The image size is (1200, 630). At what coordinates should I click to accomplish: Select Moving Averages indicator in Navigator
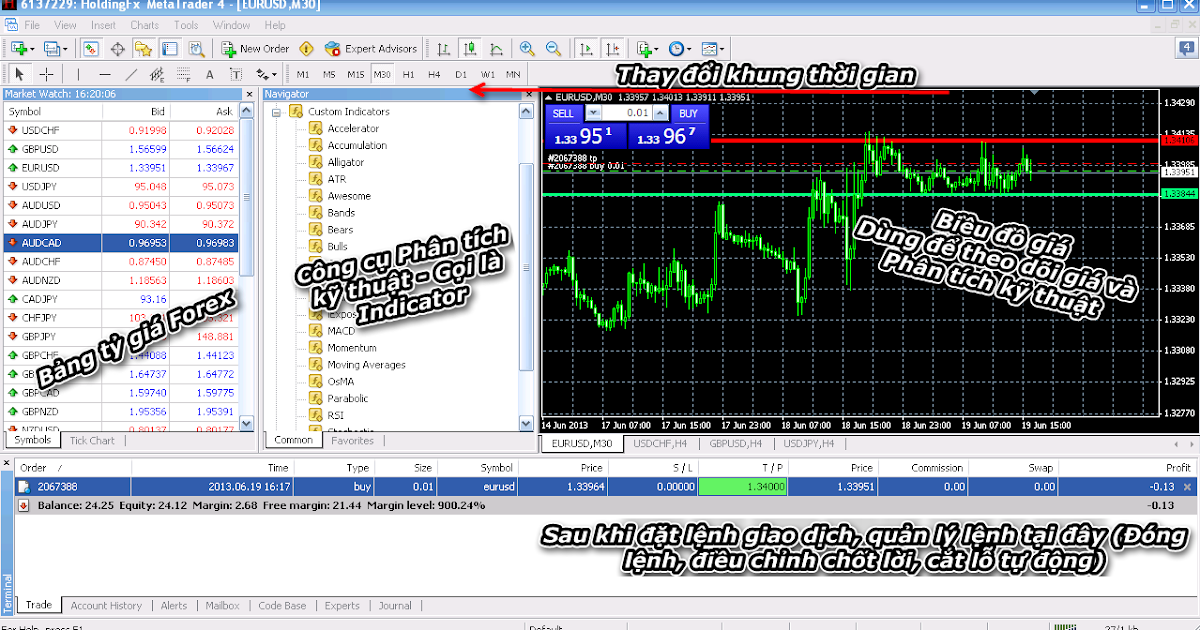[366, 365]
